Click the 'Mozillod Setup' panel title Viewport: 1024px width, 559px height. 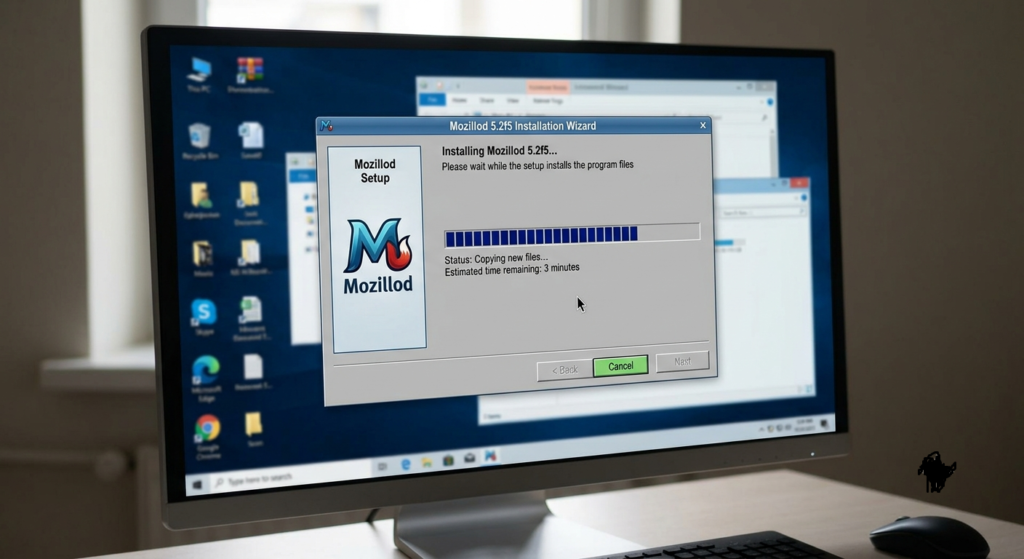pos(375,171)
